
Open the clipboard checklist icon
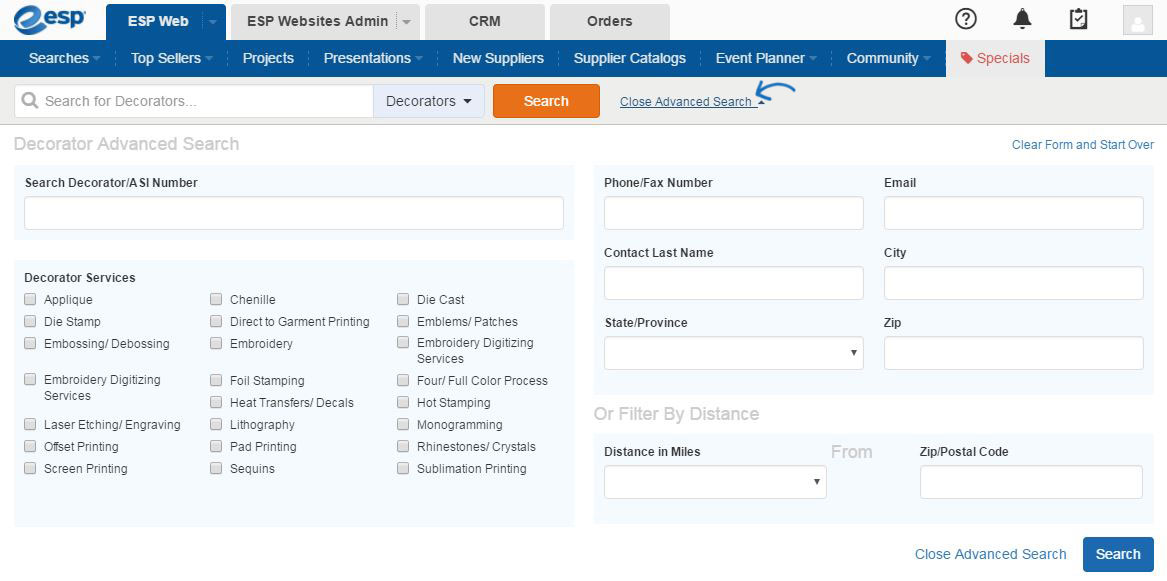tap(1078, 19)
